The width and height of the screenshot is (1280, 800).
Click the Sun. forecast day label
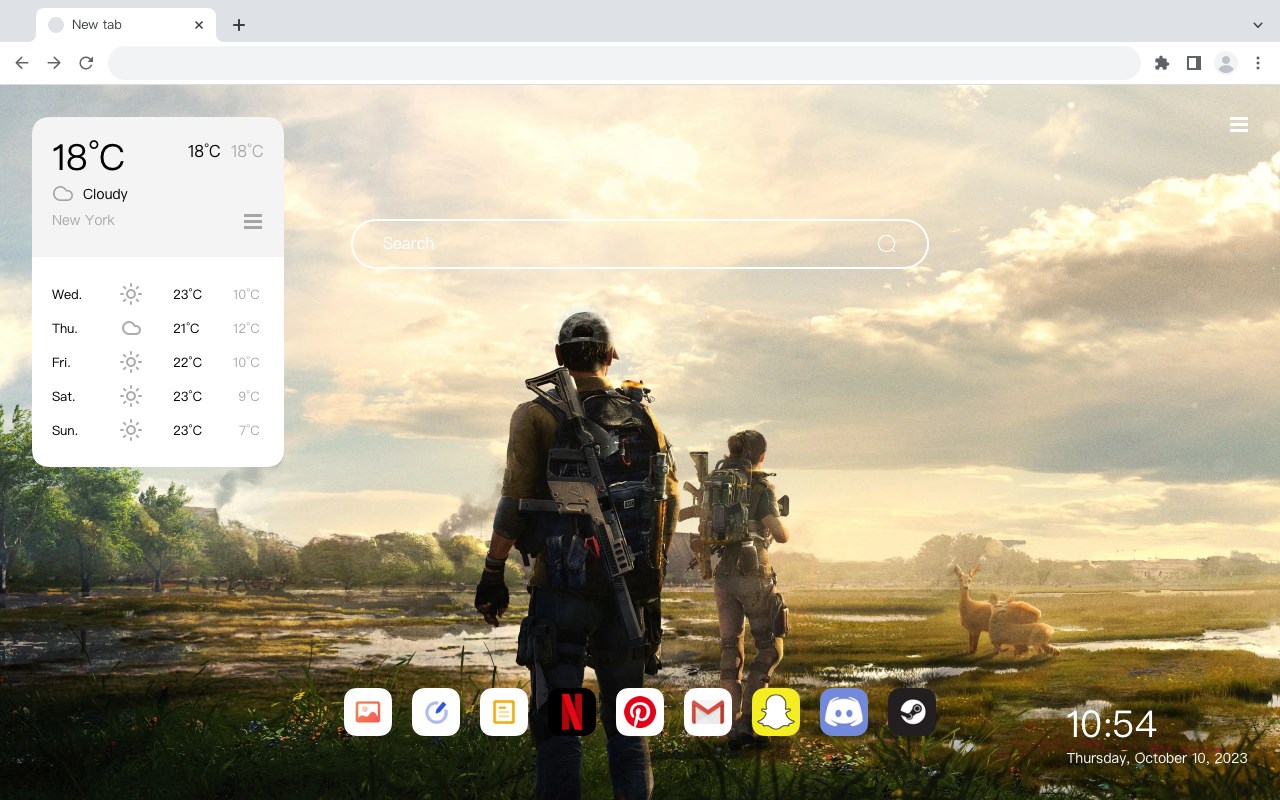65,430
